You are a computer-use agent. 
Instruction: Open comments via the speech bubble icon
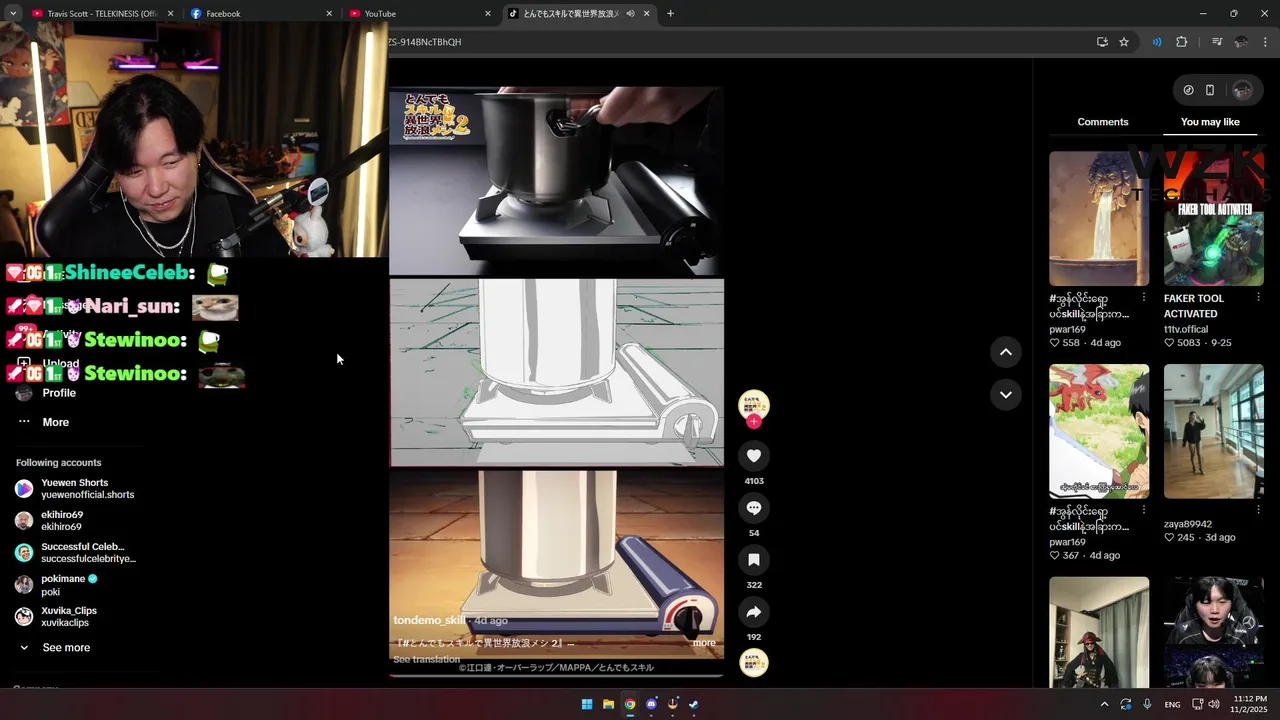(754, 508)
